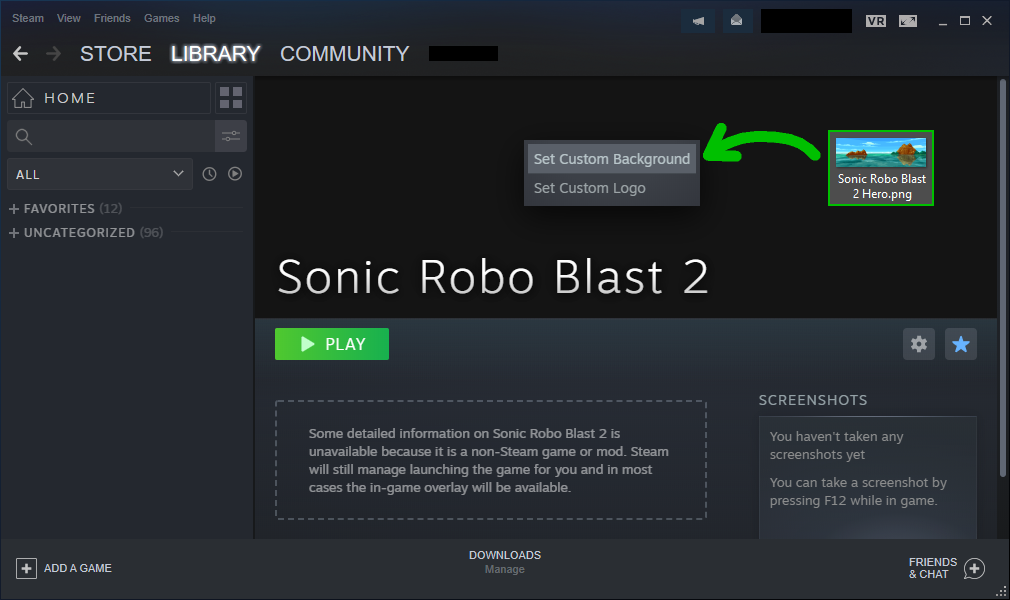The height and width of the screenshot is (600, 1010).
Task: Open Friends & Chat
Action: click(x=946, y=568)
